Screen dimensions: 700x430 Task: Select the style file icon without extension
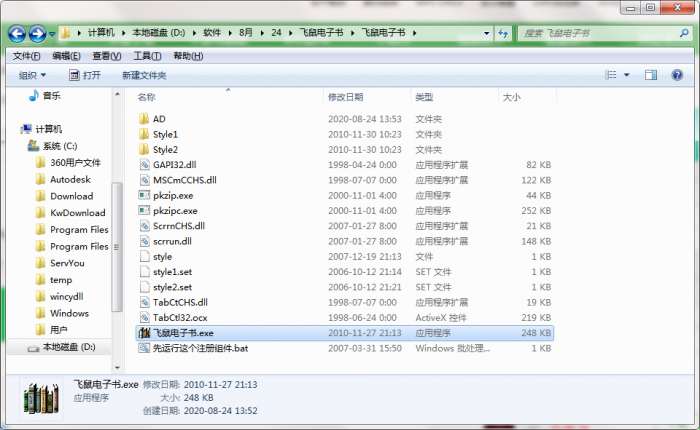click(x=144, y=257)
